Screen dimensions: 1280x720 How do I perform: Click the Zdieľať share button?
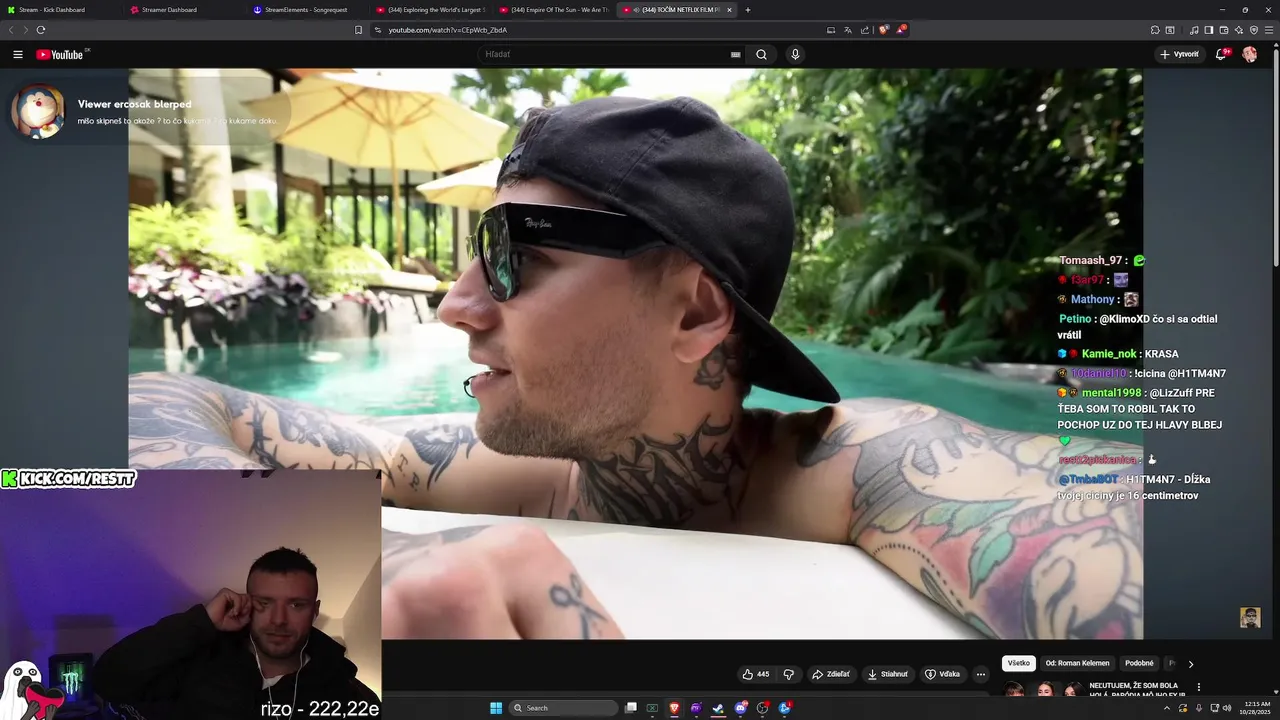pyautogui.click(x=831, y=674)
